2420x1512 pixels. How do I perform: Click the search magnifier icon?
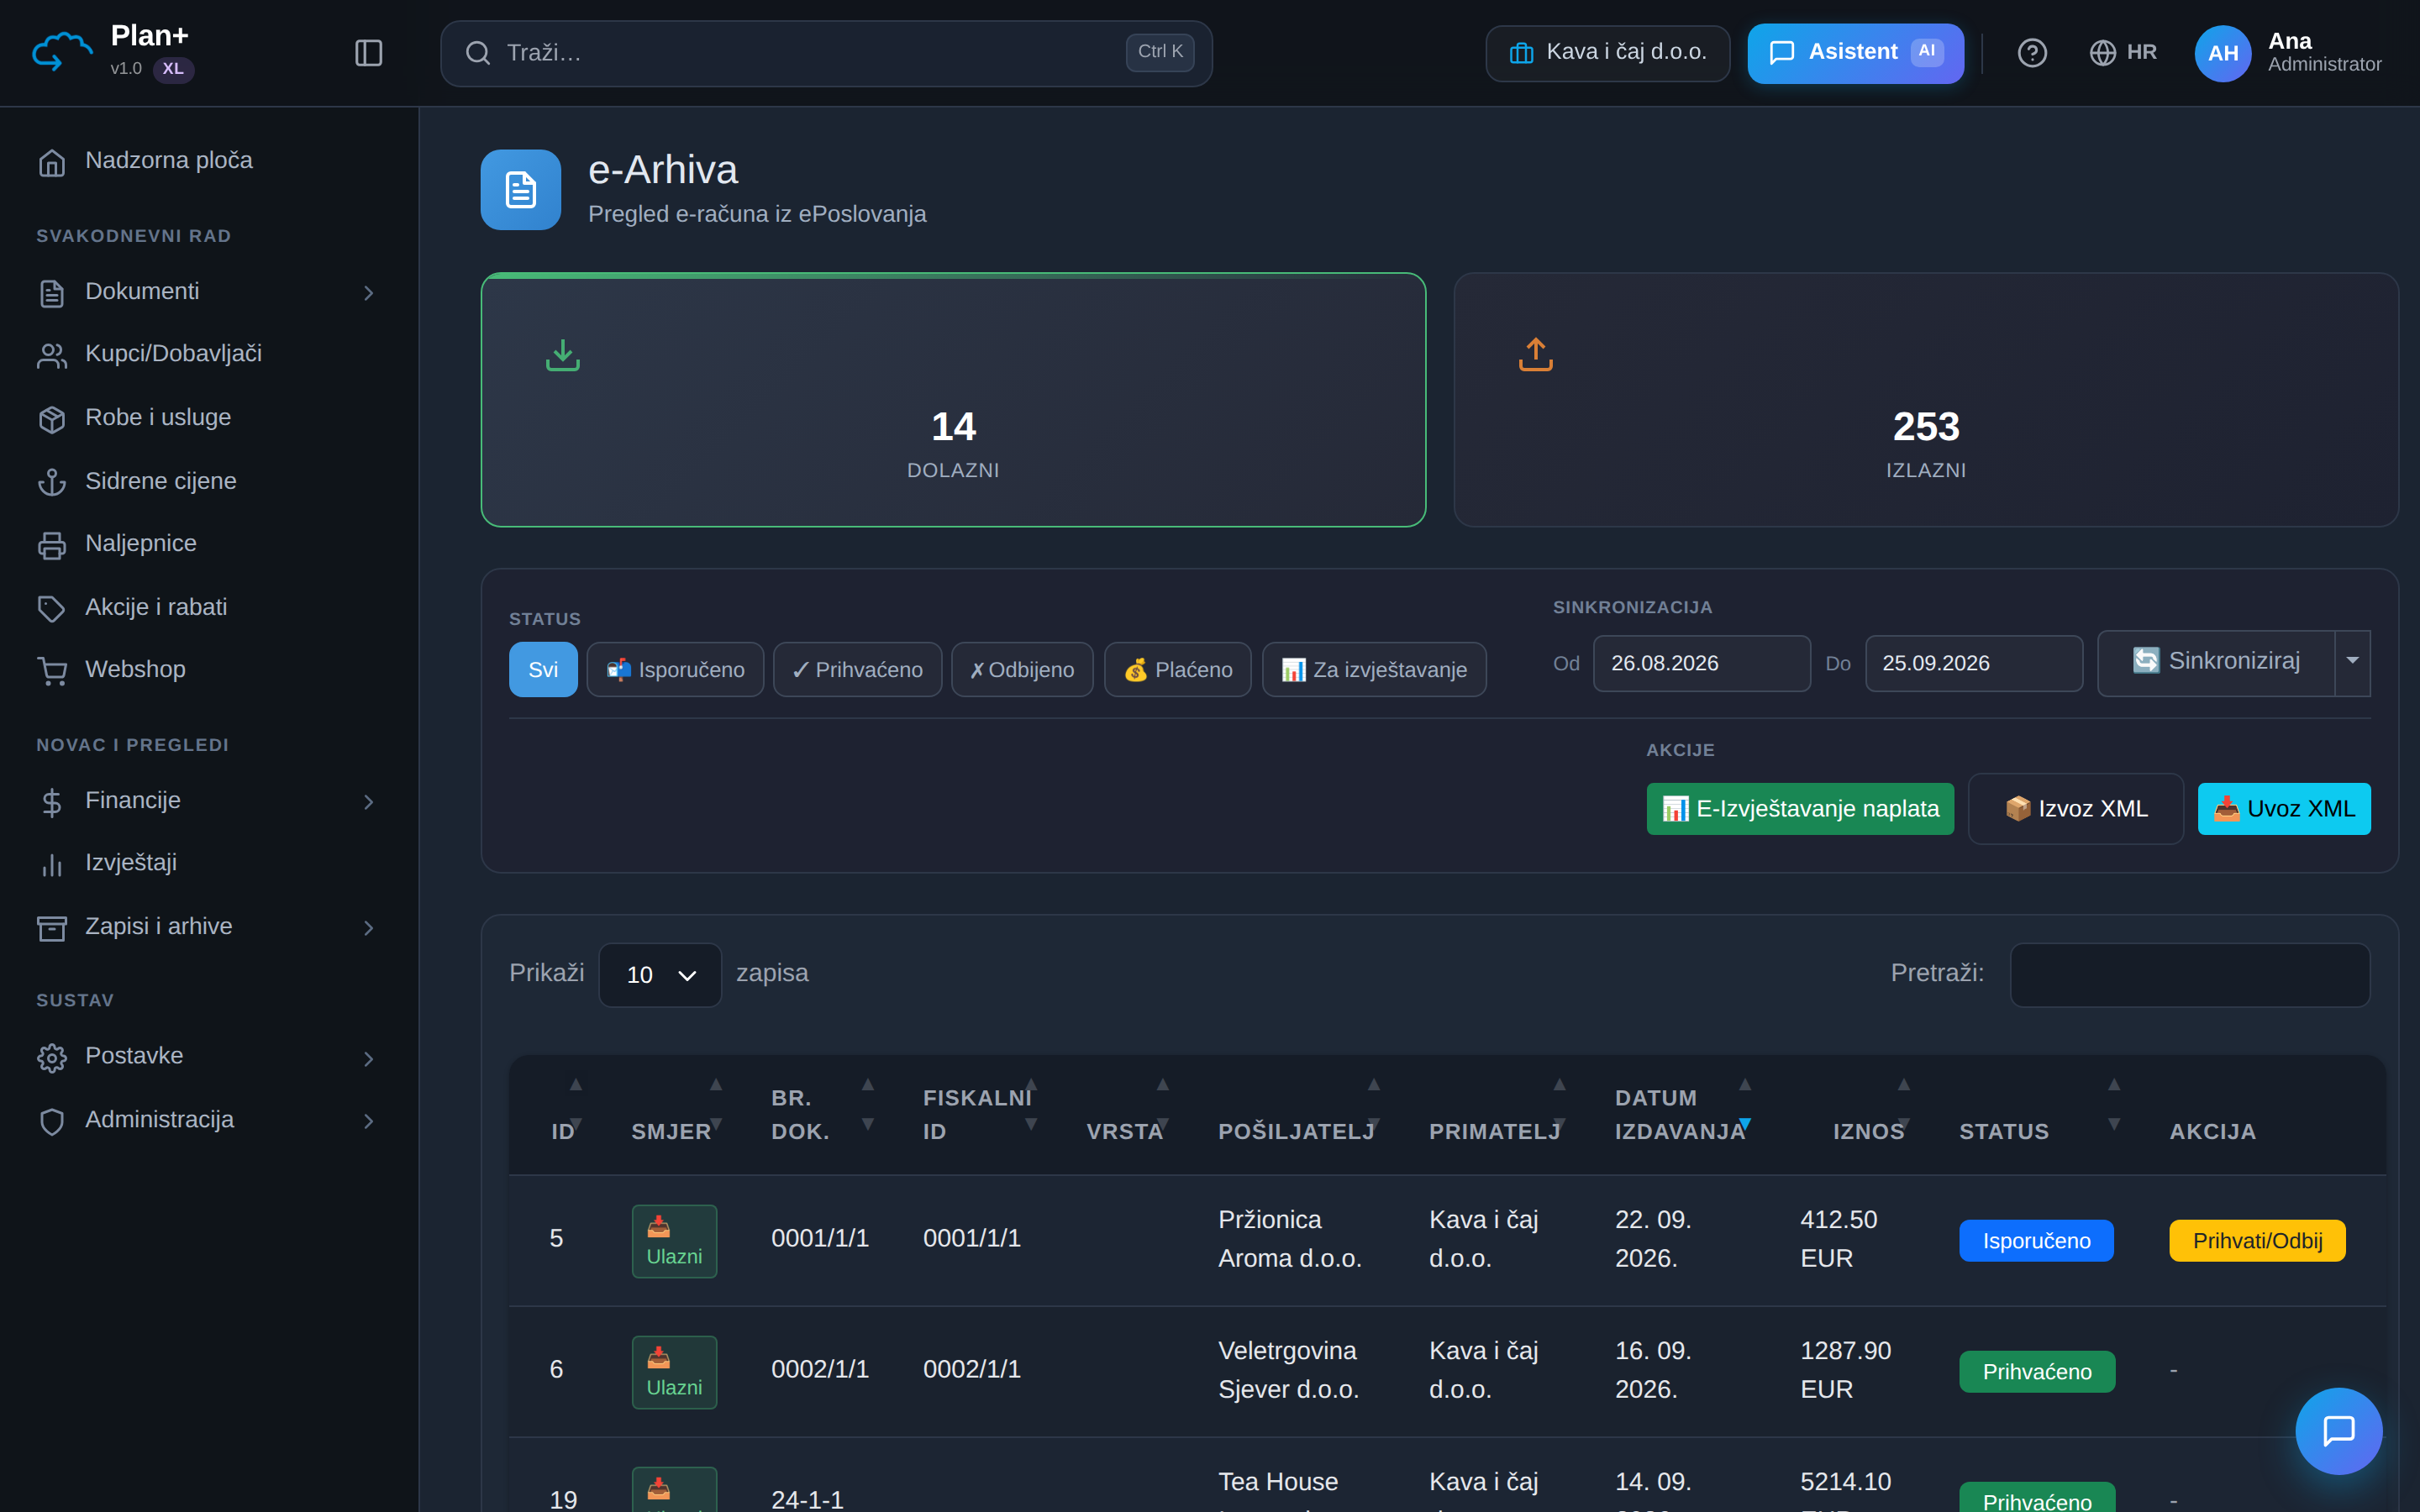pyautogui.click(x=478, y=53)
